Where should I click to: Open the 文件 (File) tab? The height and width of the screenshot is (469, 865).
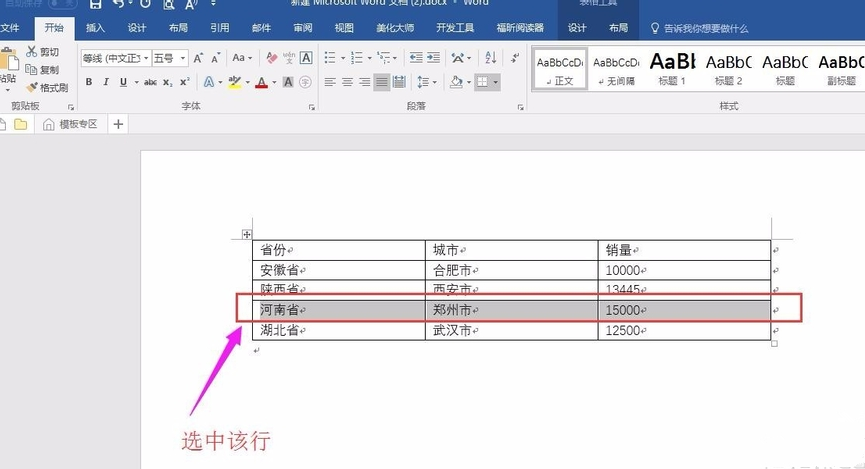[9, 28]
